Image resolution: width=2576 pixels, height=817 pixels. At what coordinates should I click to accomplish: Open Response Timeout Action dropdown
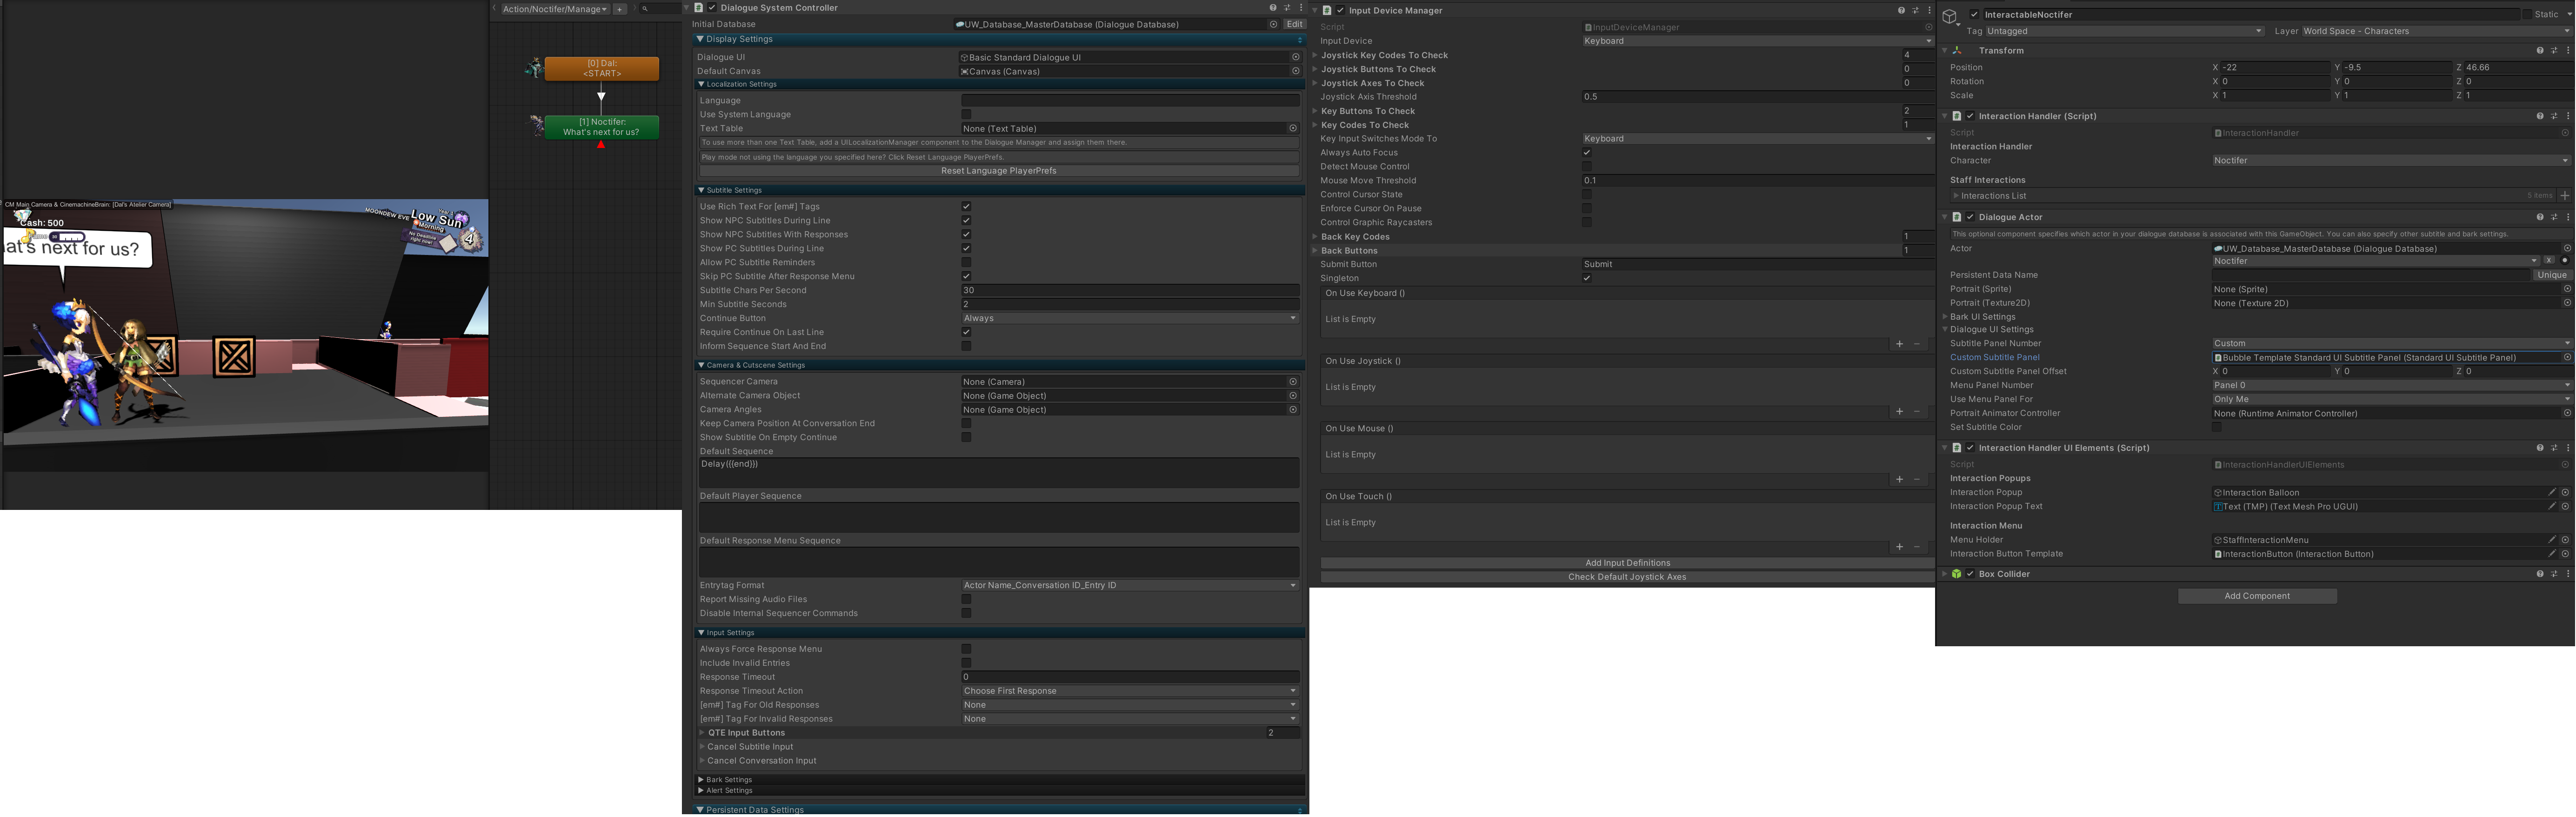tap(1130, 691)
